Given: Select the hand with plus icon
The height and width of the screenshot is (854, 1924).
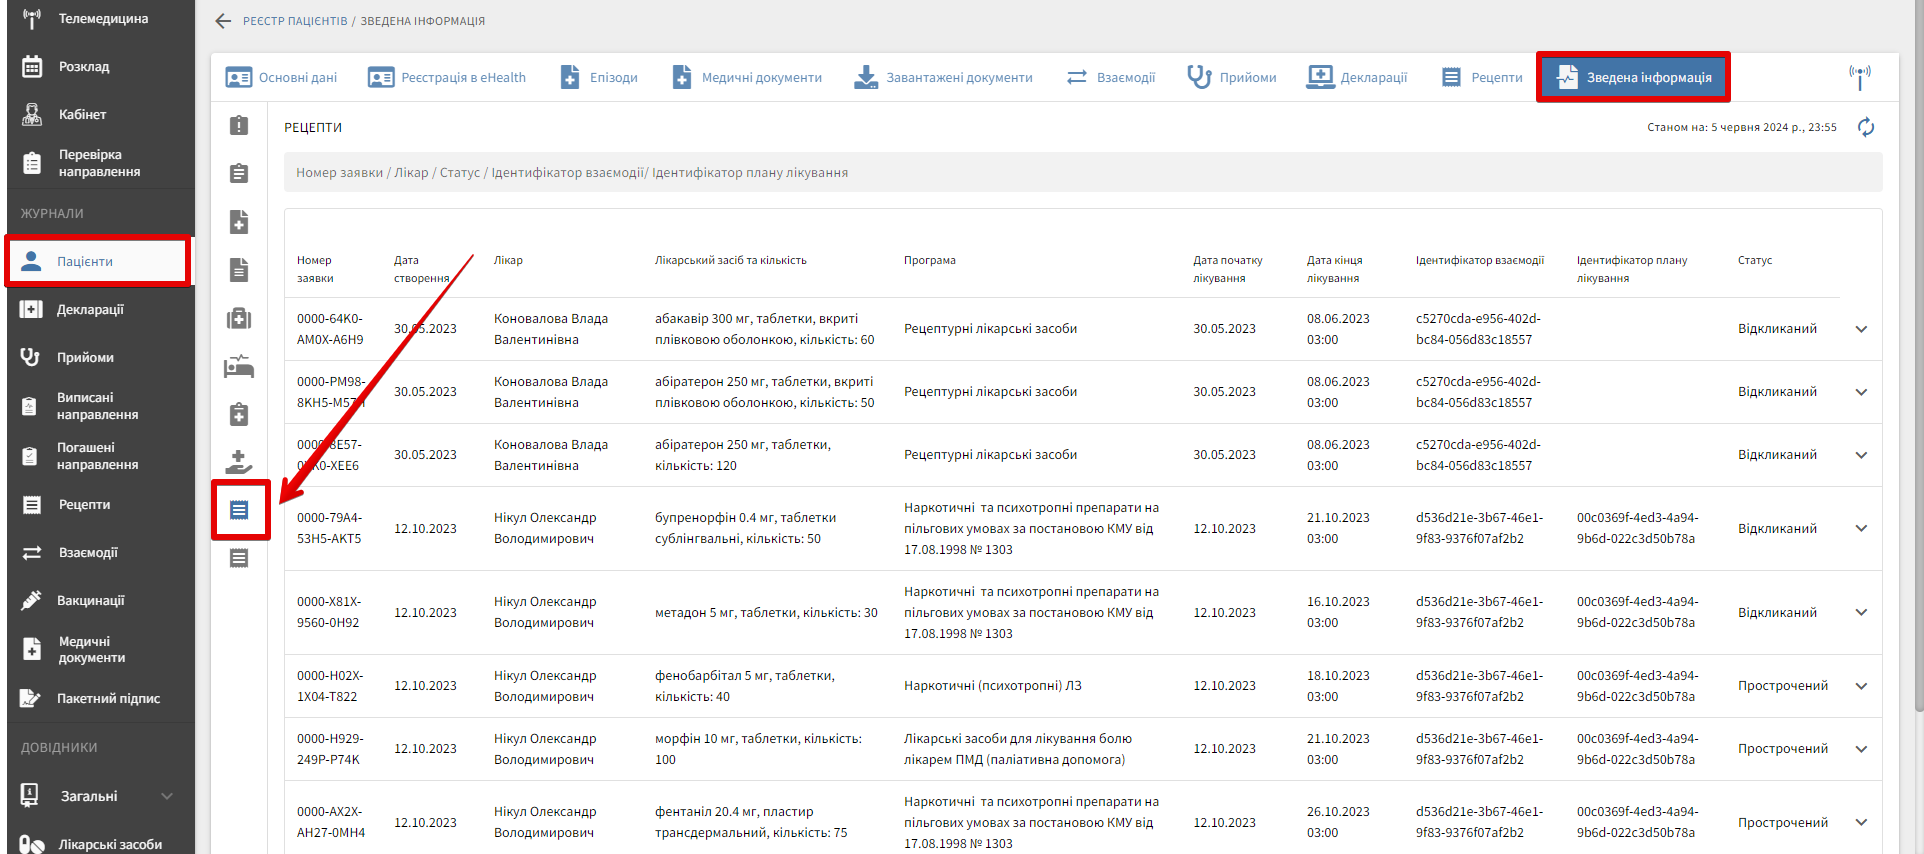Looking at the screenshot, I should pyautogui.click(x=239, y=462).
